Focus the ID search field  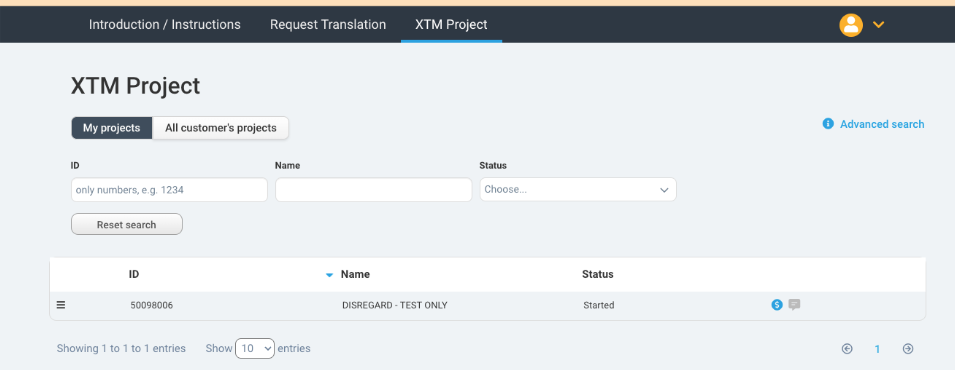(169, 190)
